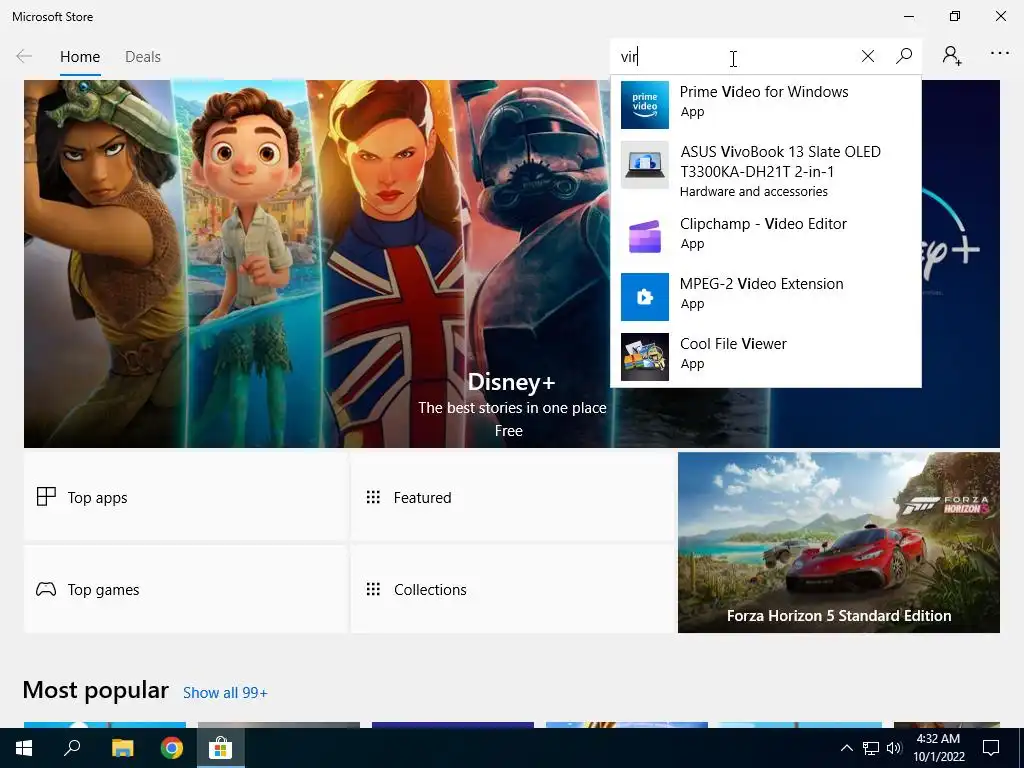This screenshot has height=768, width=1024.
Task: Switch to the Home tab
Action: click(x=80, y=57)
